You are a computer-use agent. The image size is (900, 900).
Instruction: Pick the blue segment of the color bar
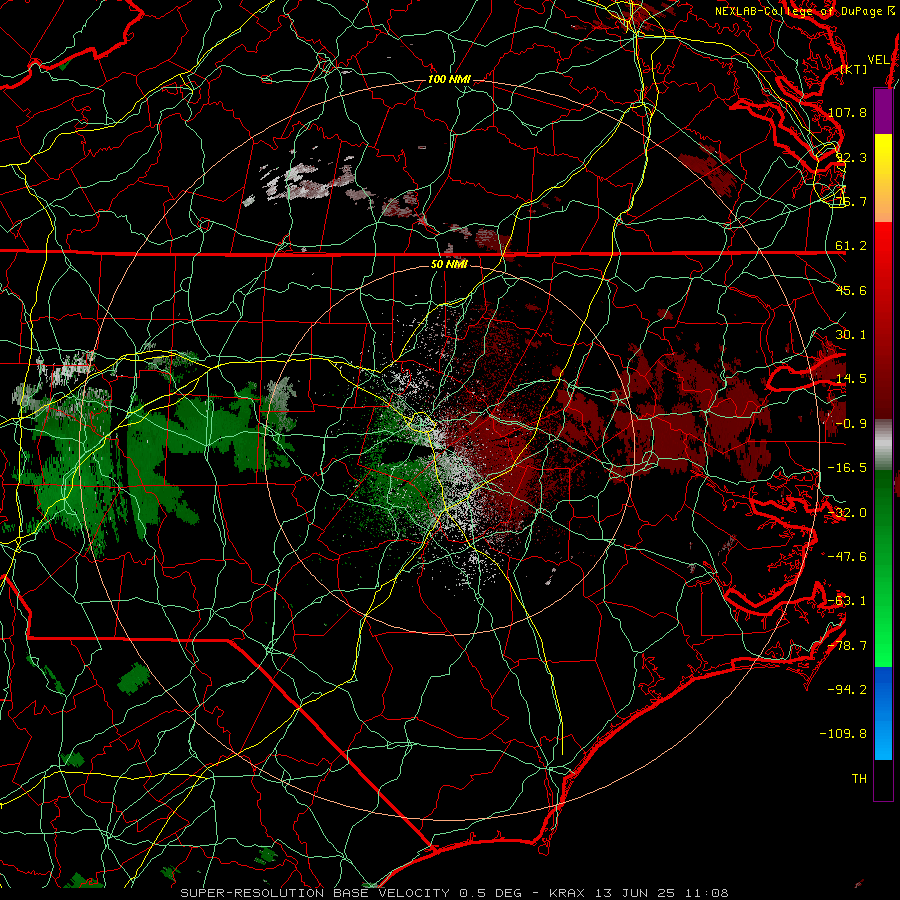883,713
